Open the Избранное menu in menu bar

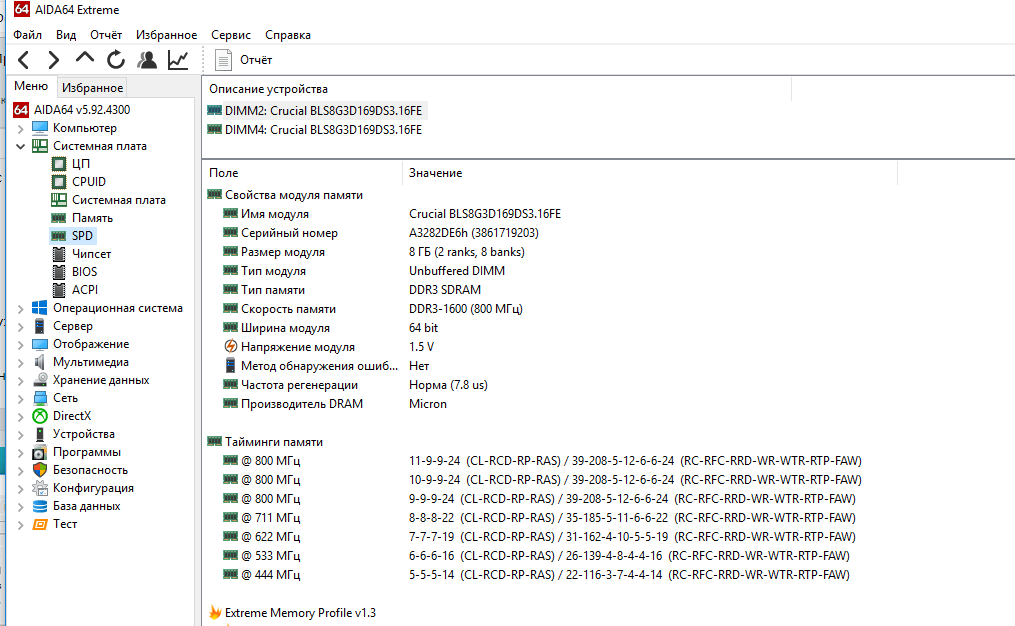tap(166, 35)
